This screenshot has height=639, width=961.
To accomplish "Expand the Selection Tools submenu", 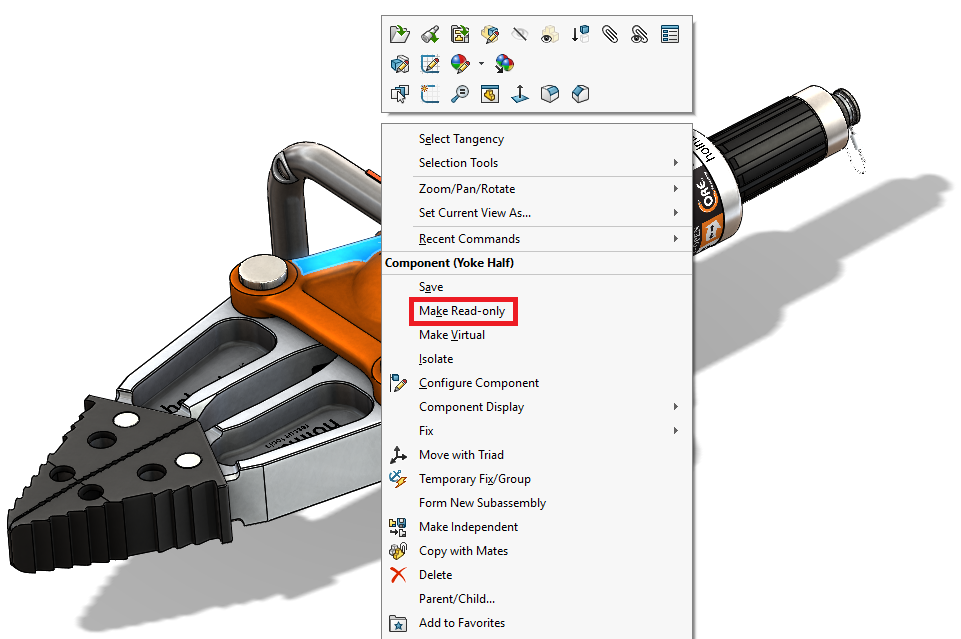I will (x=458, y=163).
